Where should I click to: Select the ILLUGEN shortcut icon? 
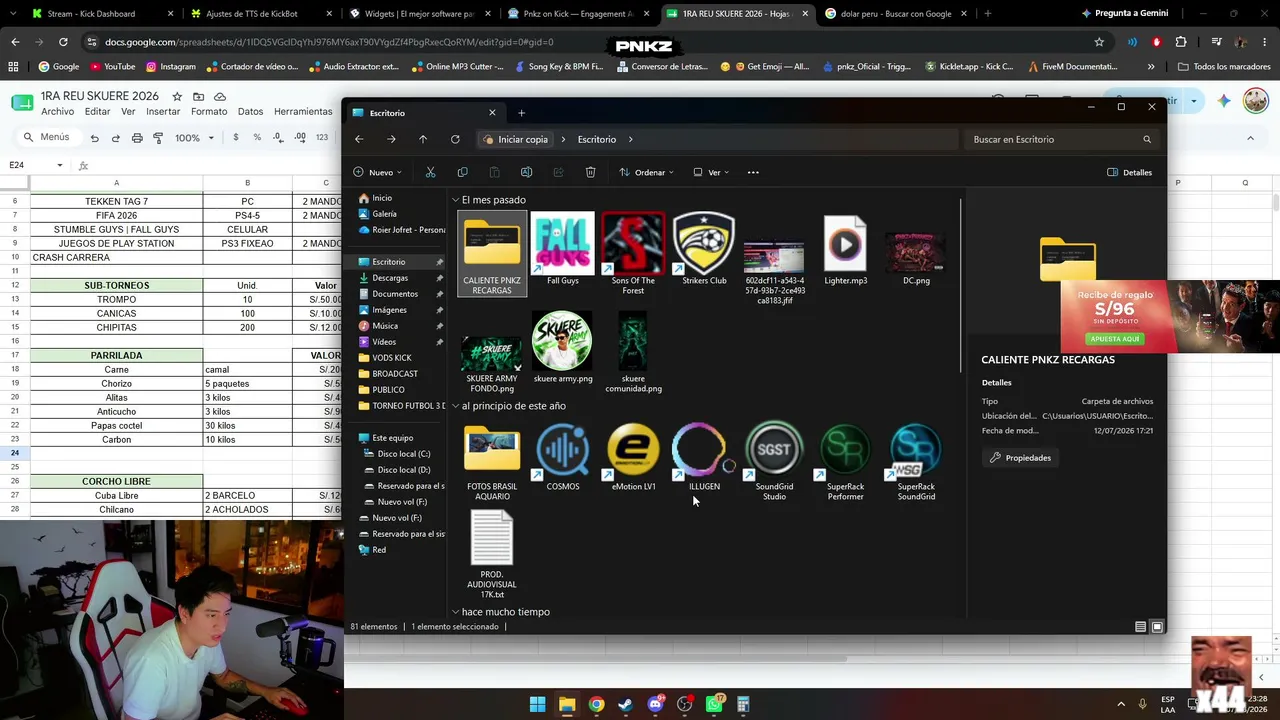point(704,451)
